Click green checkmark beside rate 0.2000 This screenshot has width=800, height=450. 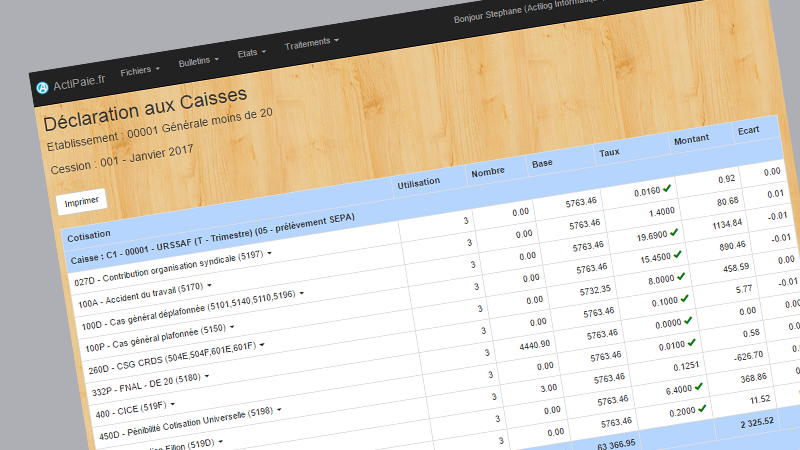(701, 408)
